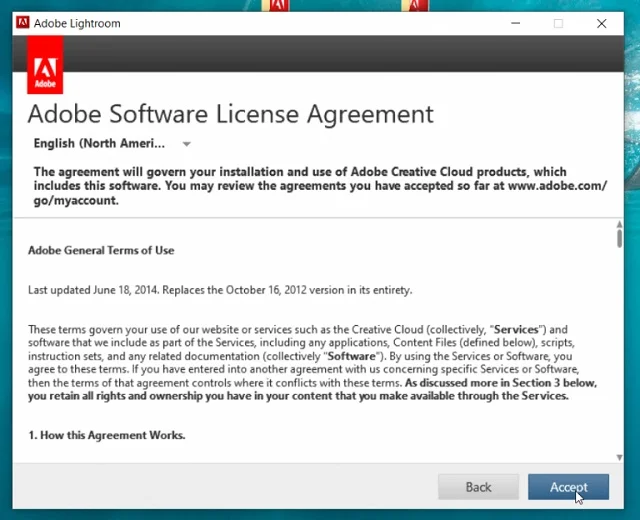This screenshot has width=640, height=520.
Task: Click the "Adobe General Terms of Use" heading
Action: (x=101, y=250)
